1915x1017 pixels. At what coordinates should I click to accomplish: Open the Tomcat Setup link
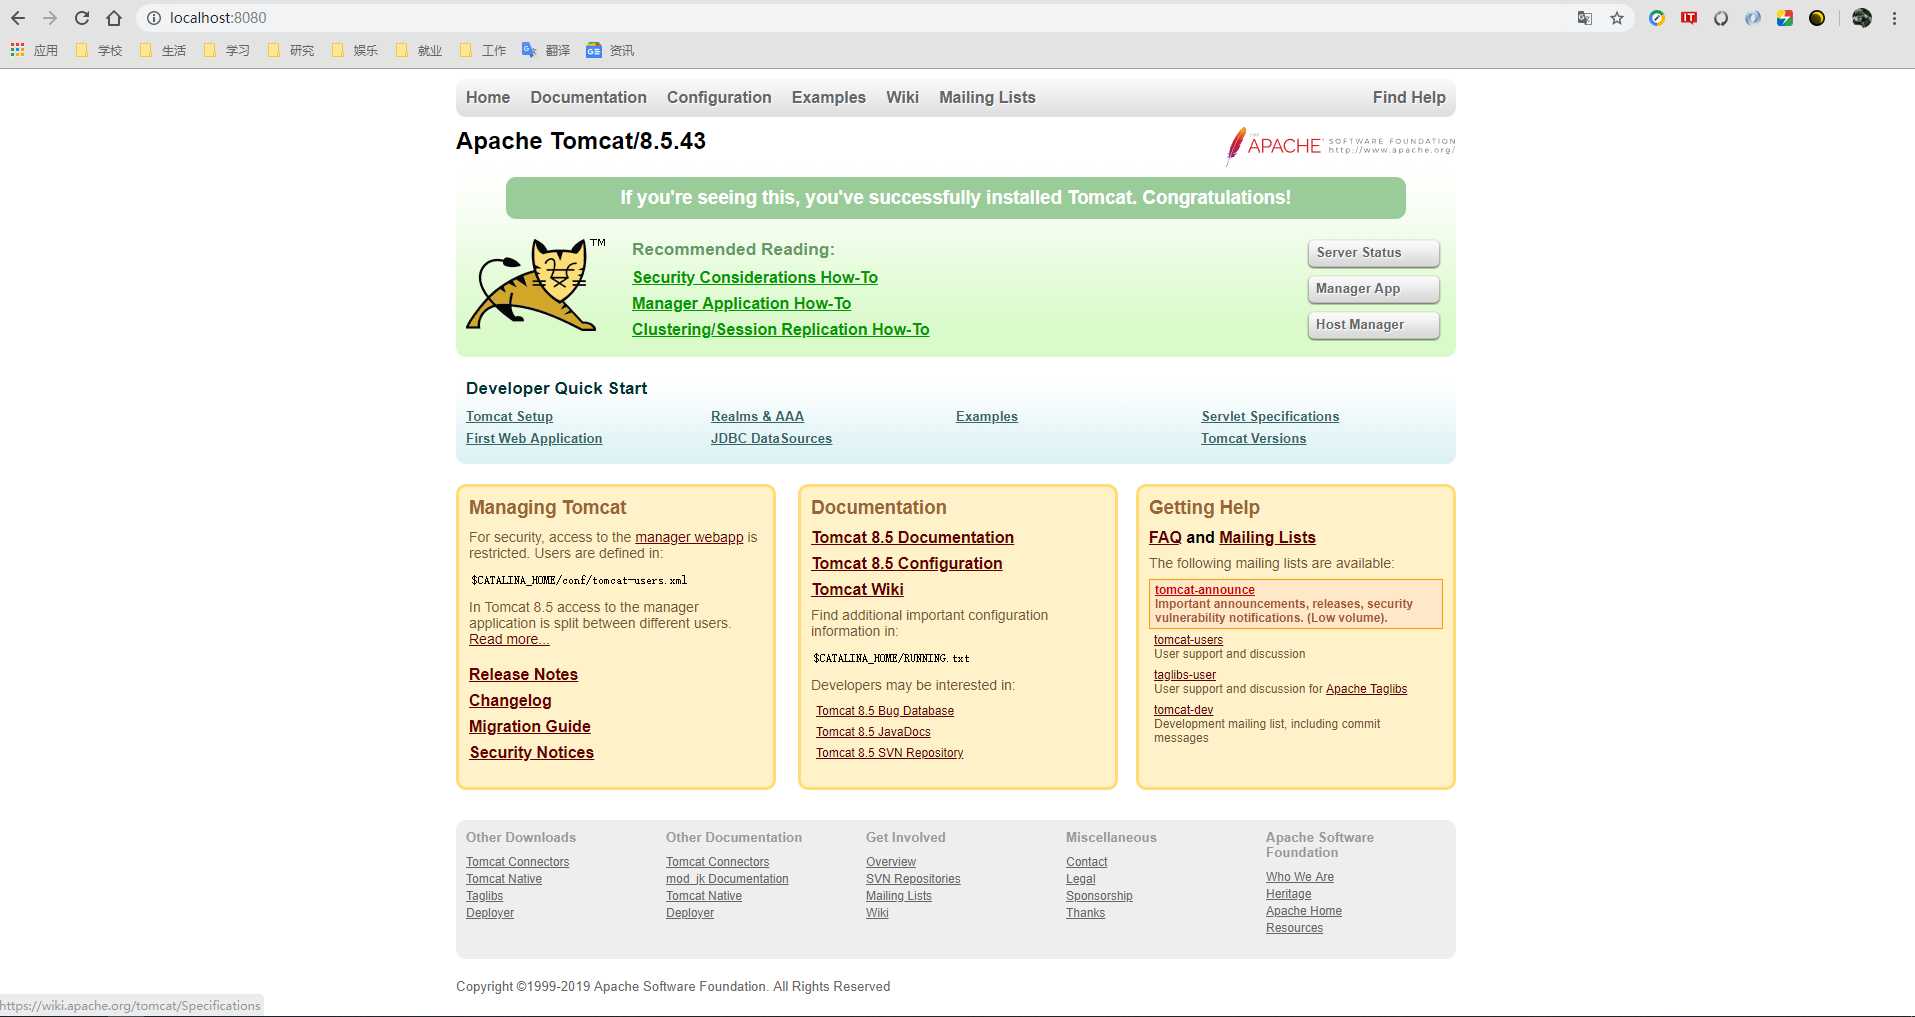509,417
